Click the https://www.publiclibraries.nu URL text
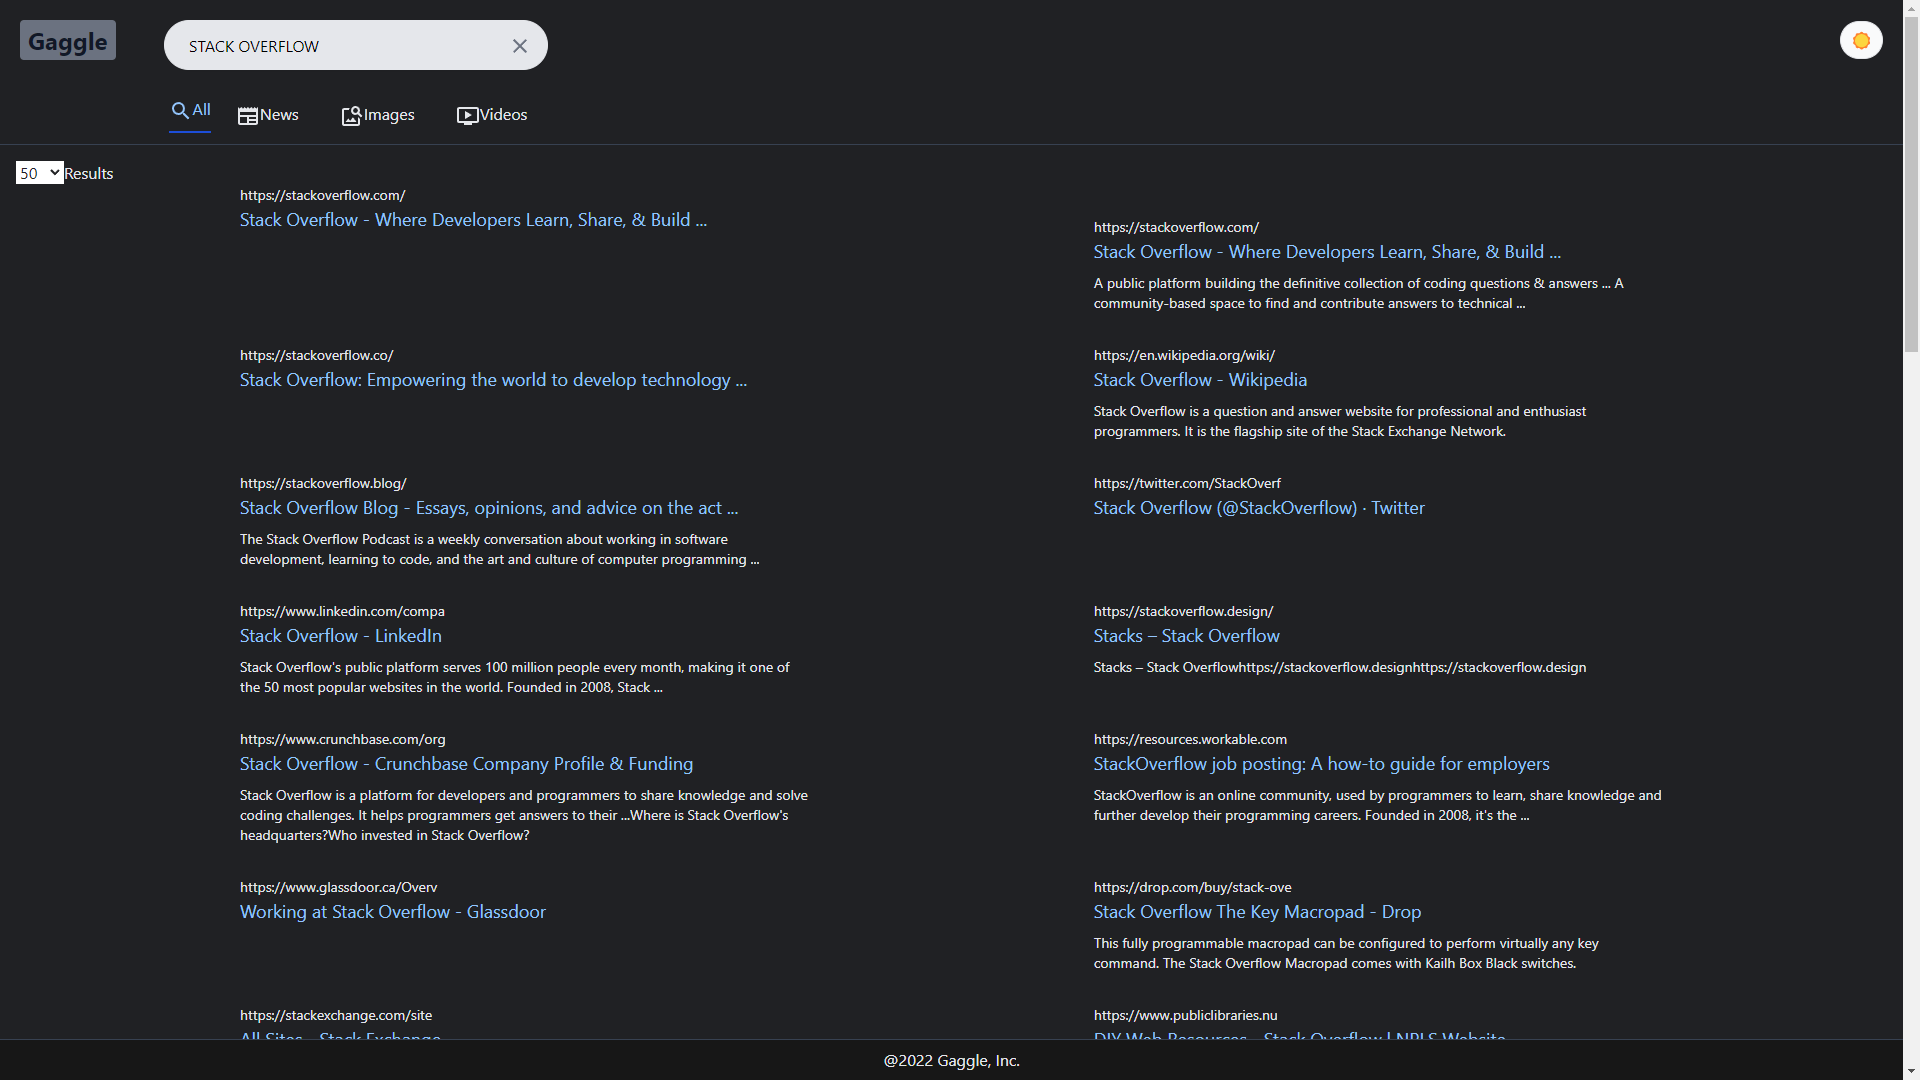The image size is (1920, 1080). pyautogui.click(x=1185, y=1015)
